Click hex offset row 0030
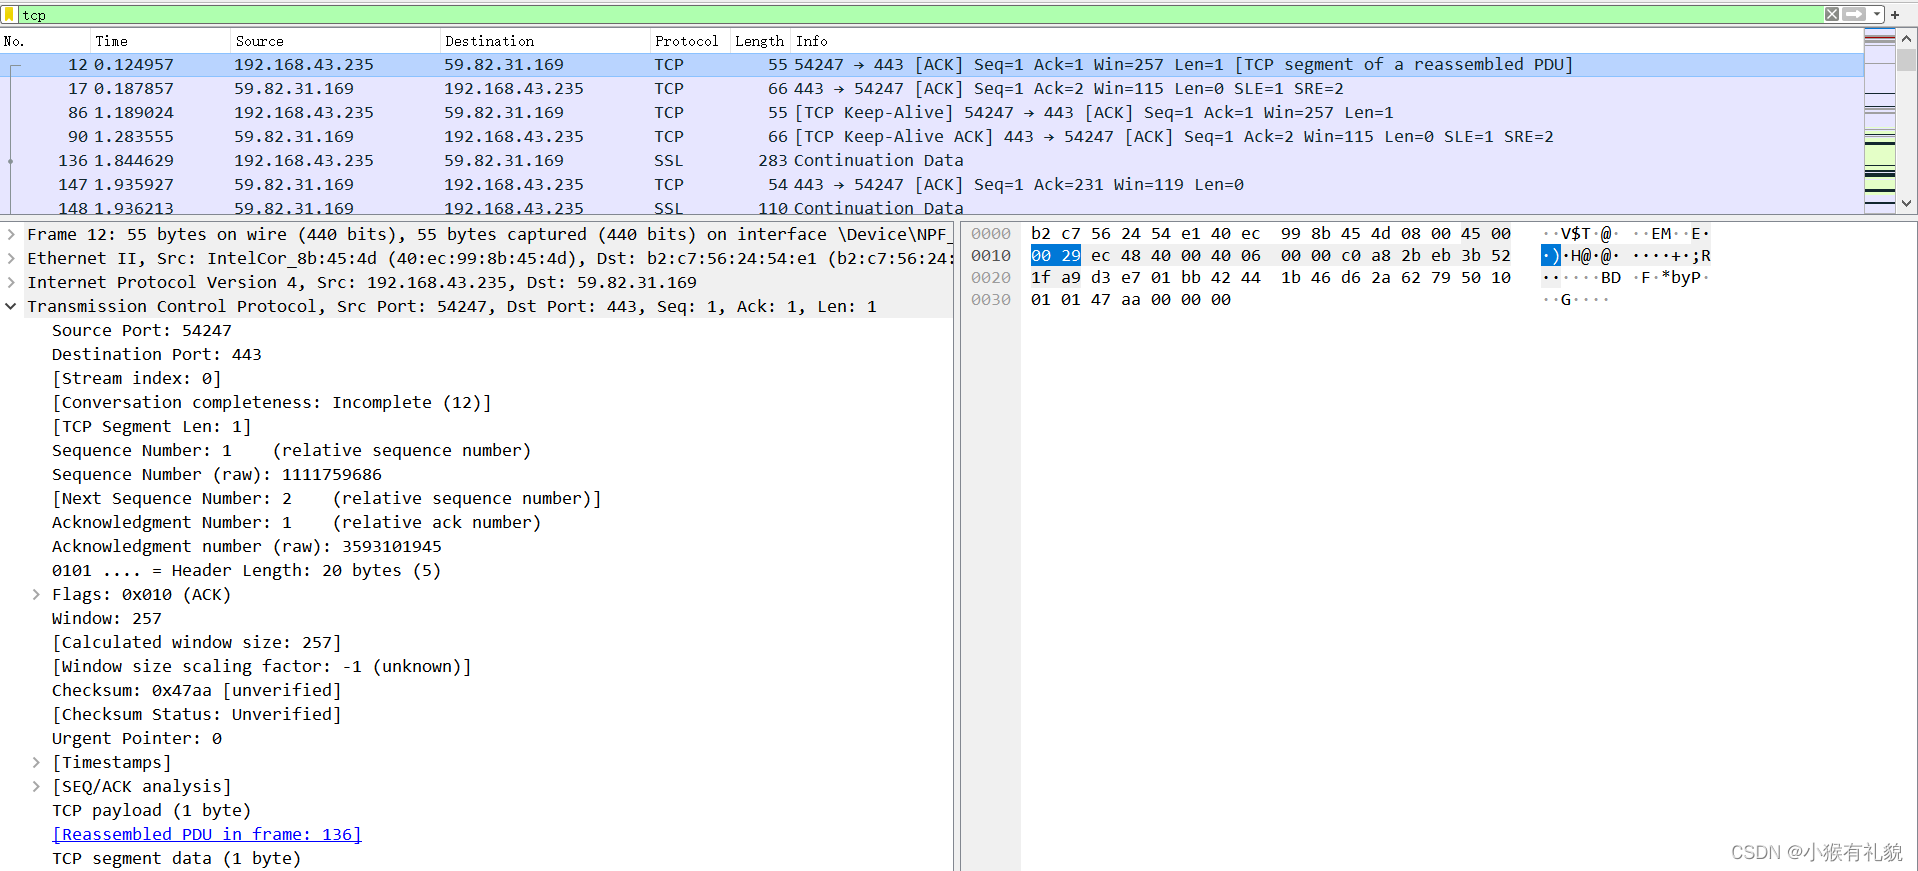This screenshot has height=871, width=1918. (991, 299)
